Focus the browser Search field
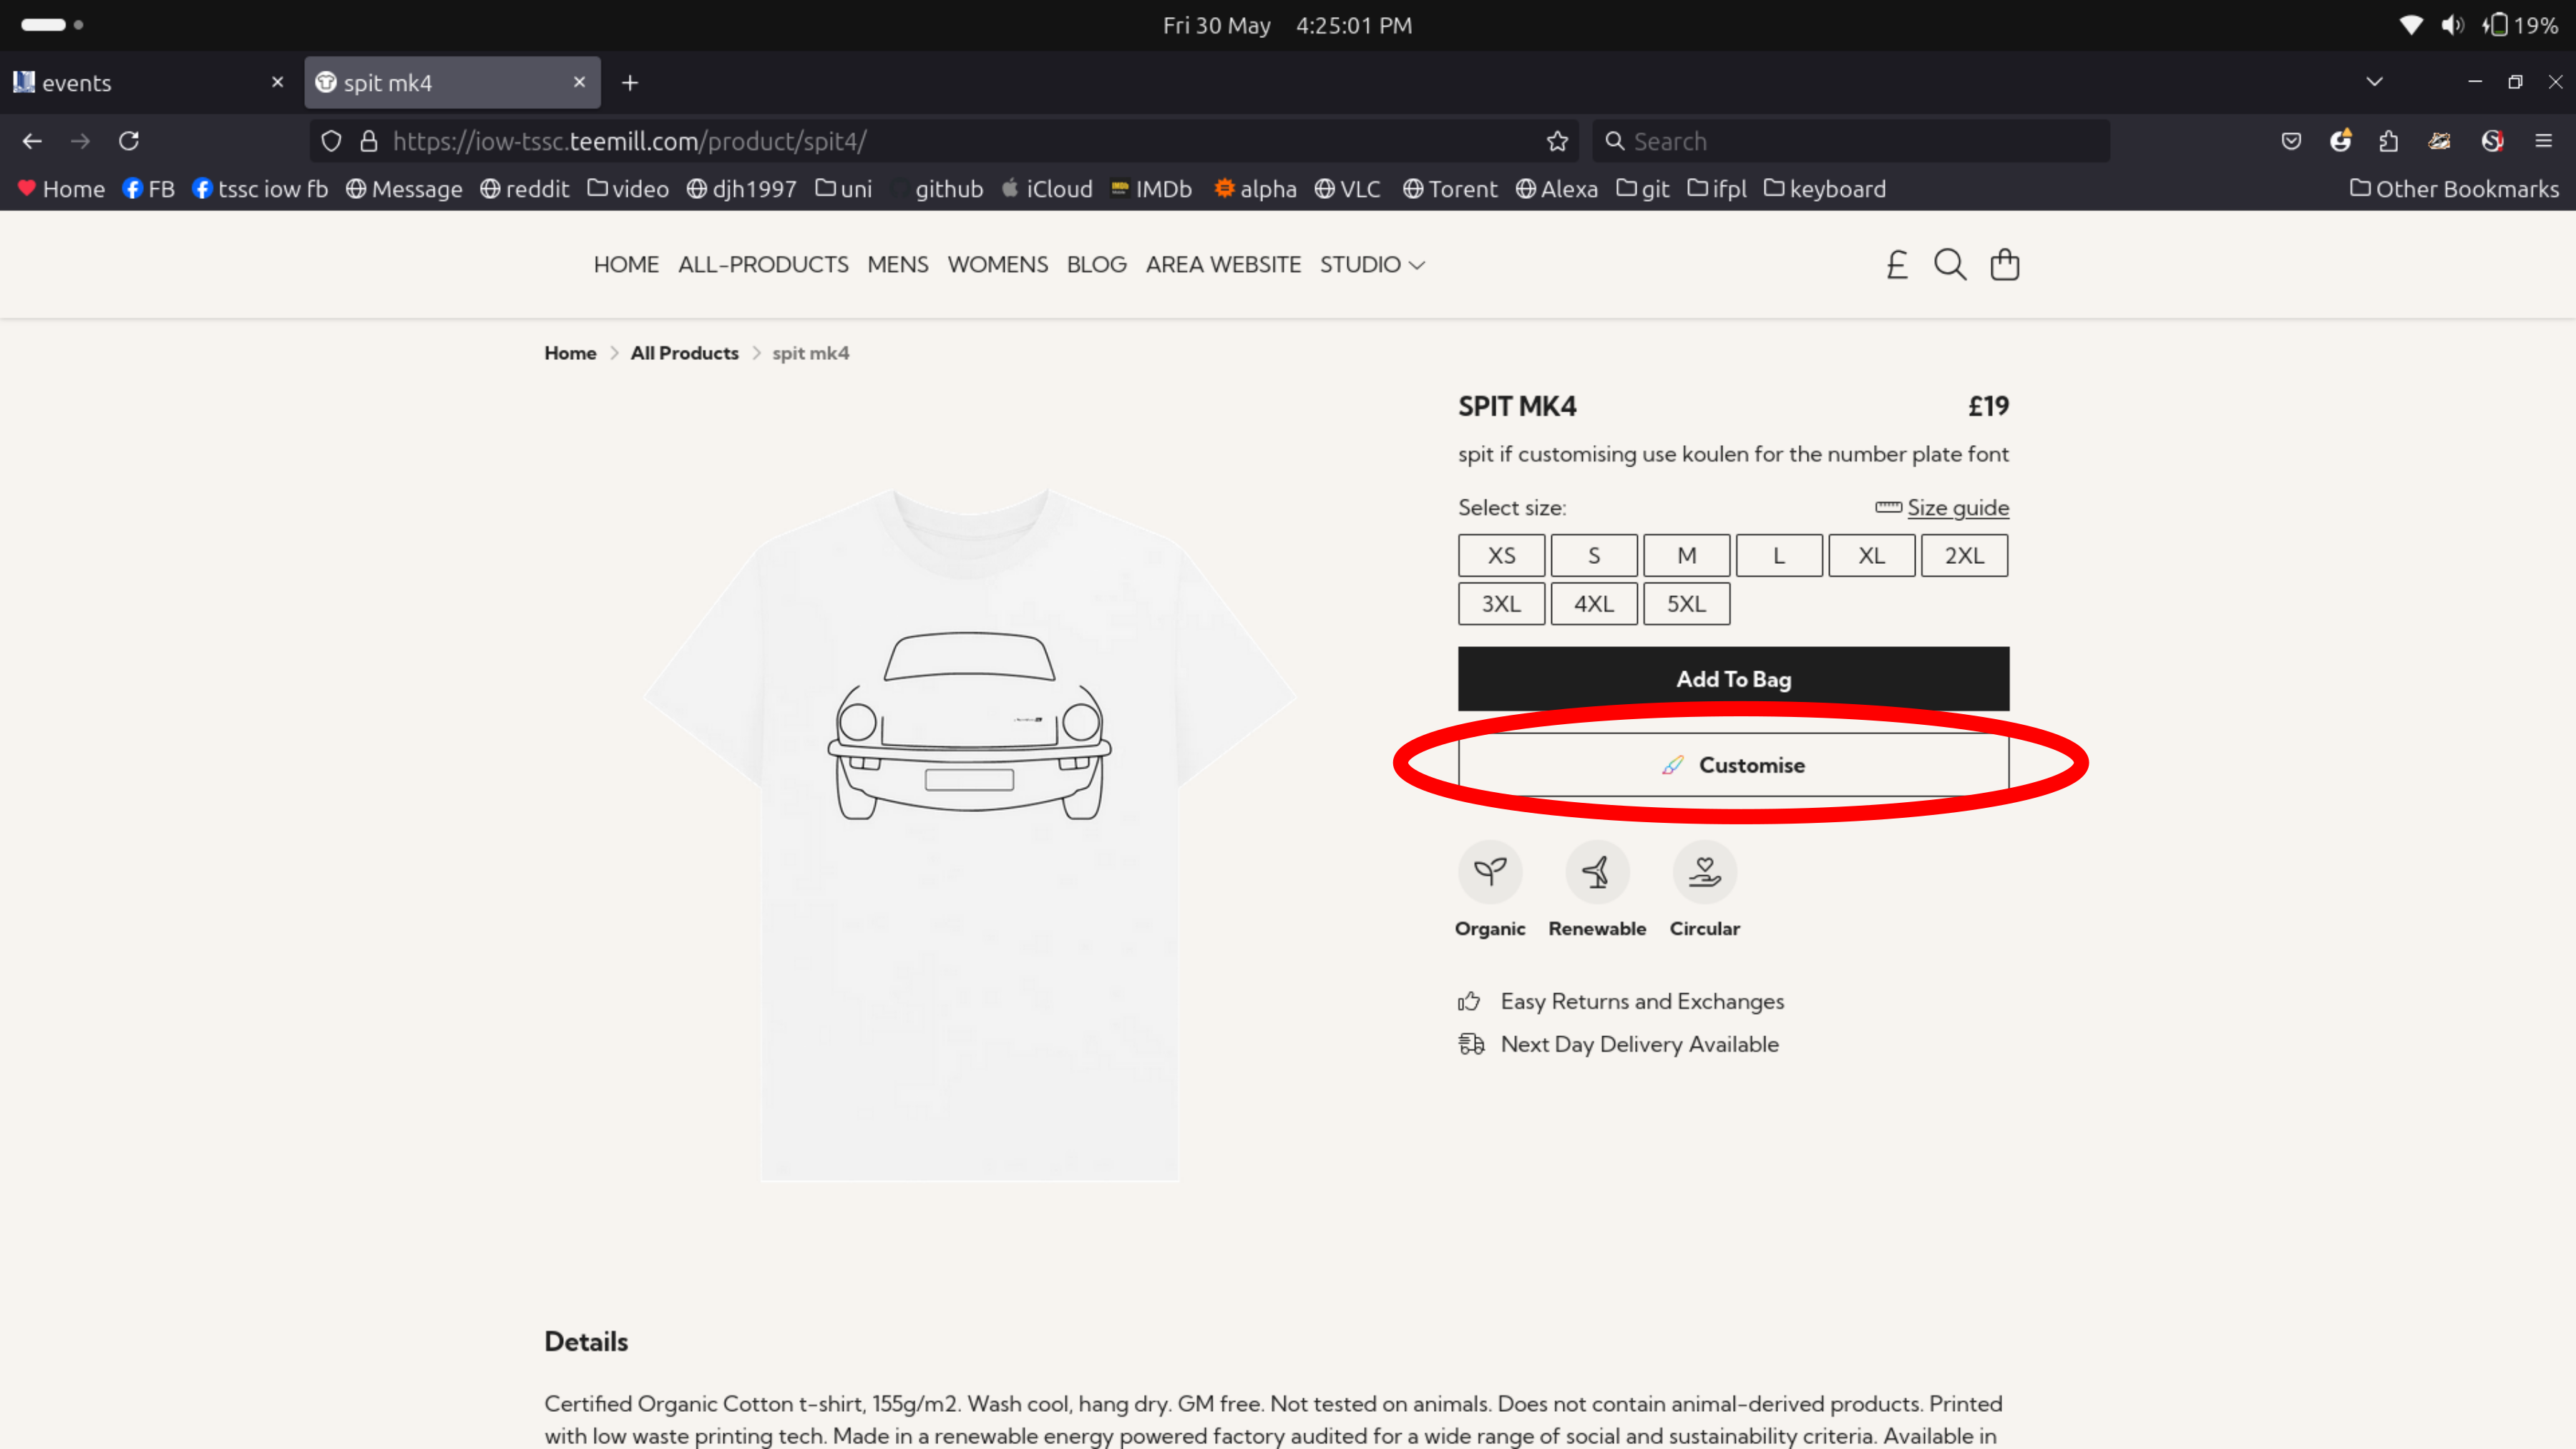 pyautogui.click(x=1851, y=141)
